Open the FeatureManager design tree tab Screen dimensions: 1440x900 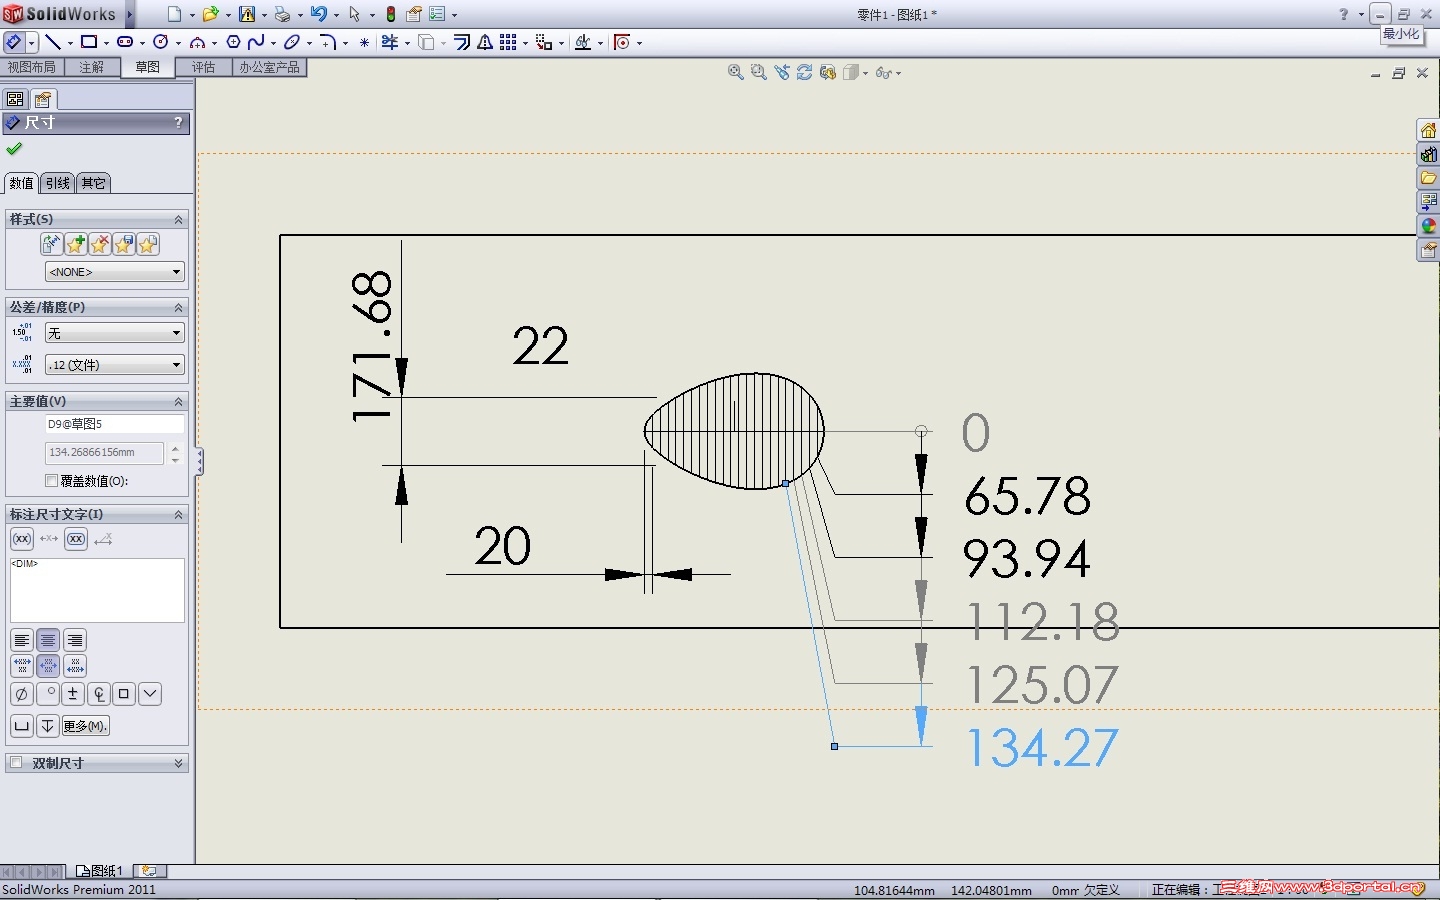point(15,99)
